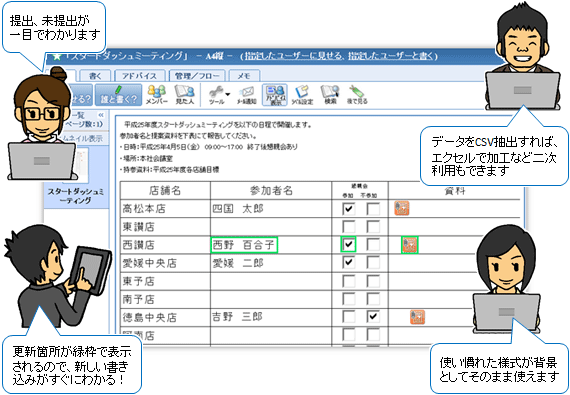Collapse the sidebar with « chevron
Viewport: 570px width, 395px height.
[101, 115]
